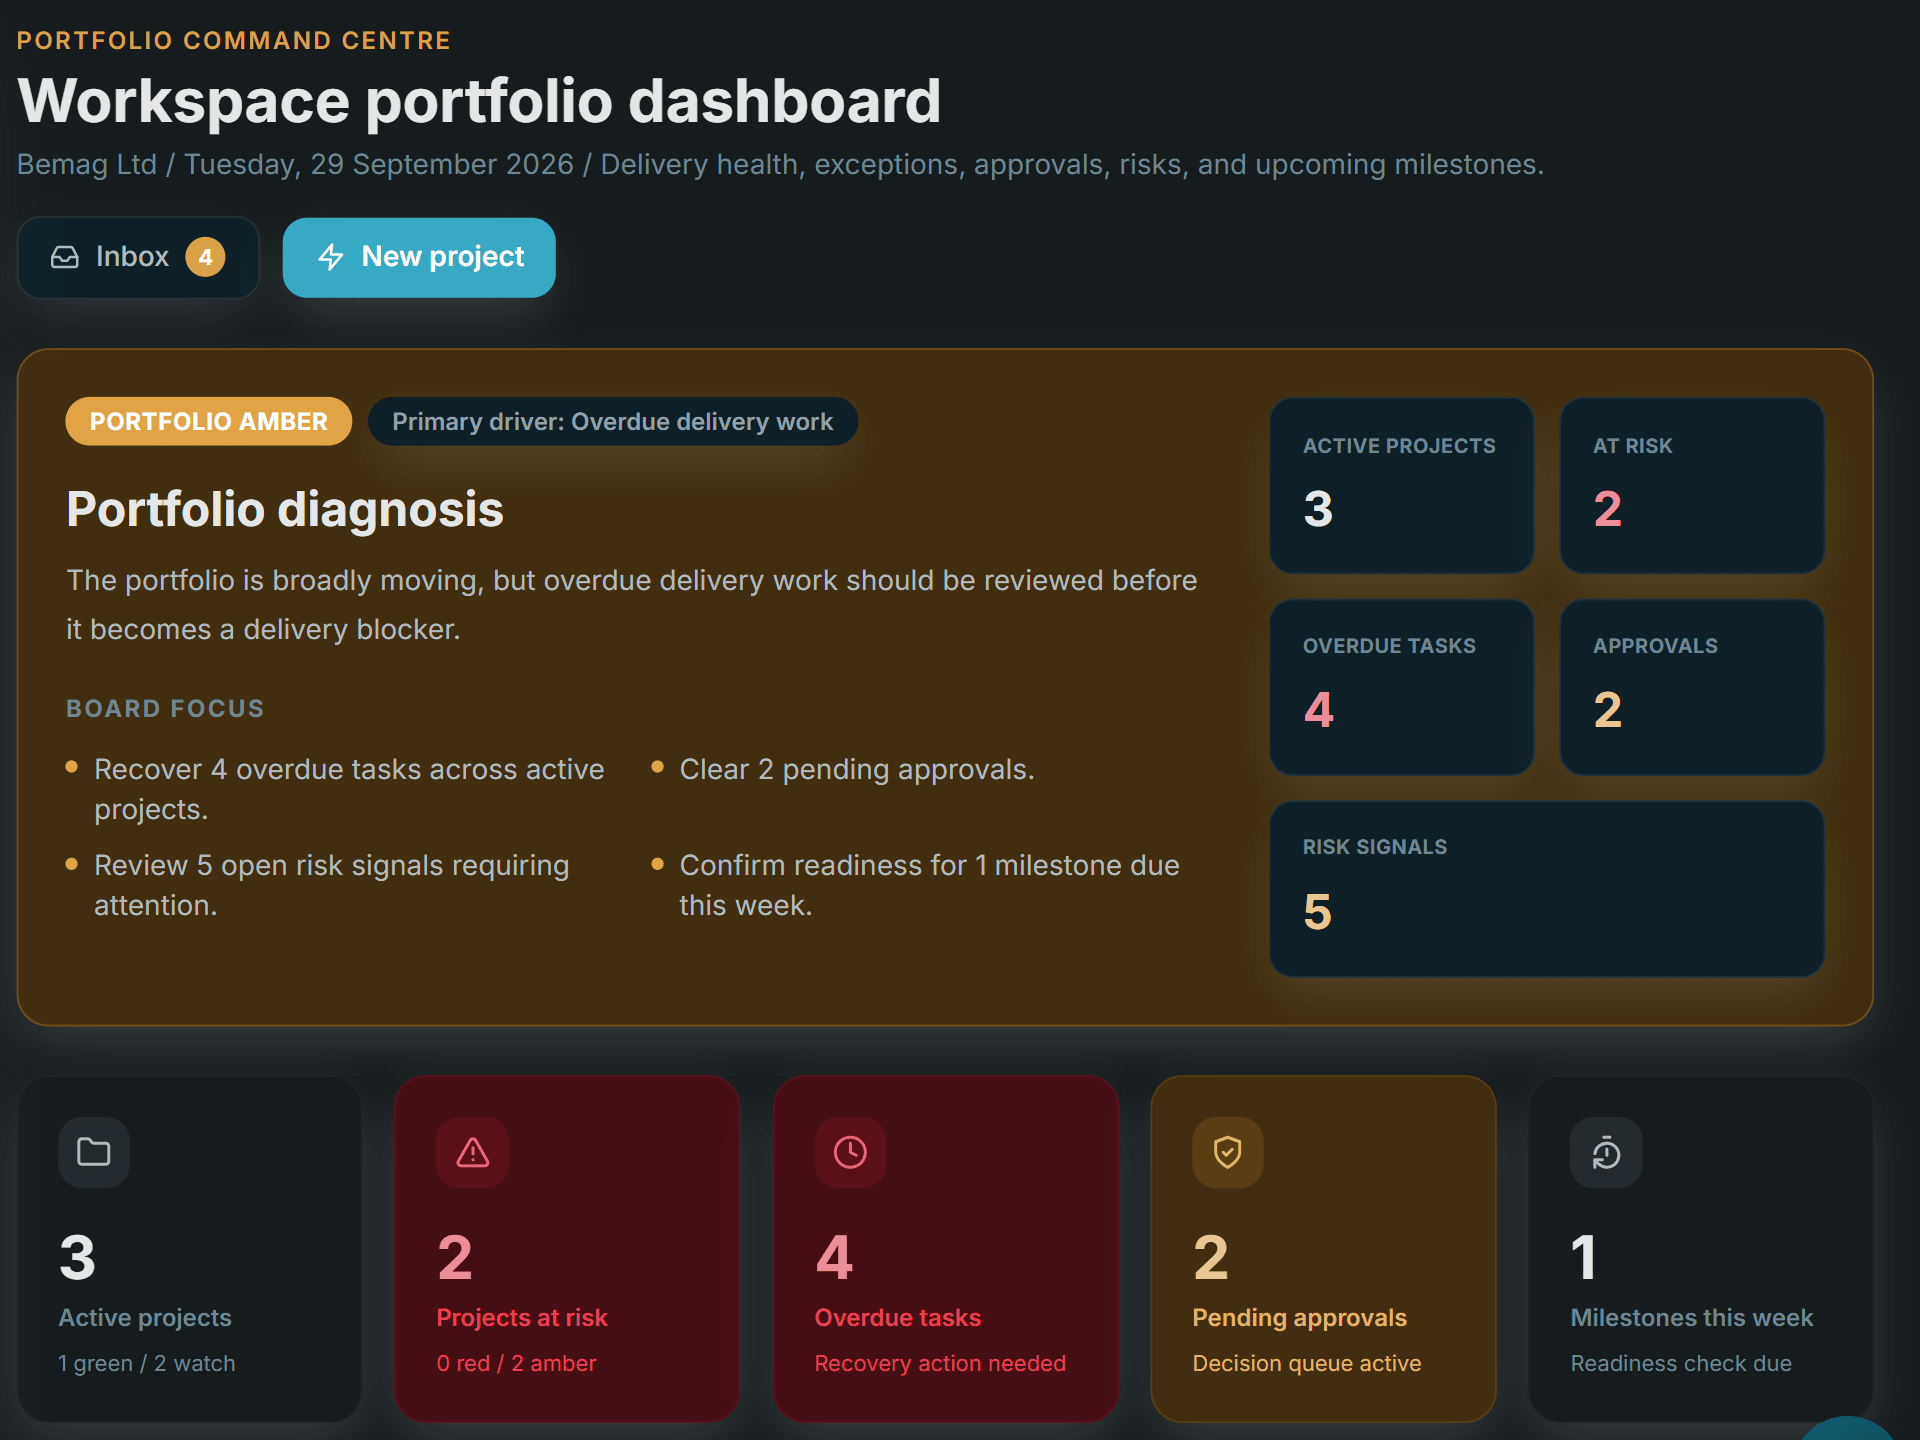
Task: Click 'Clear 2 pending approvals' bullet
Action: tap(857, 769)
